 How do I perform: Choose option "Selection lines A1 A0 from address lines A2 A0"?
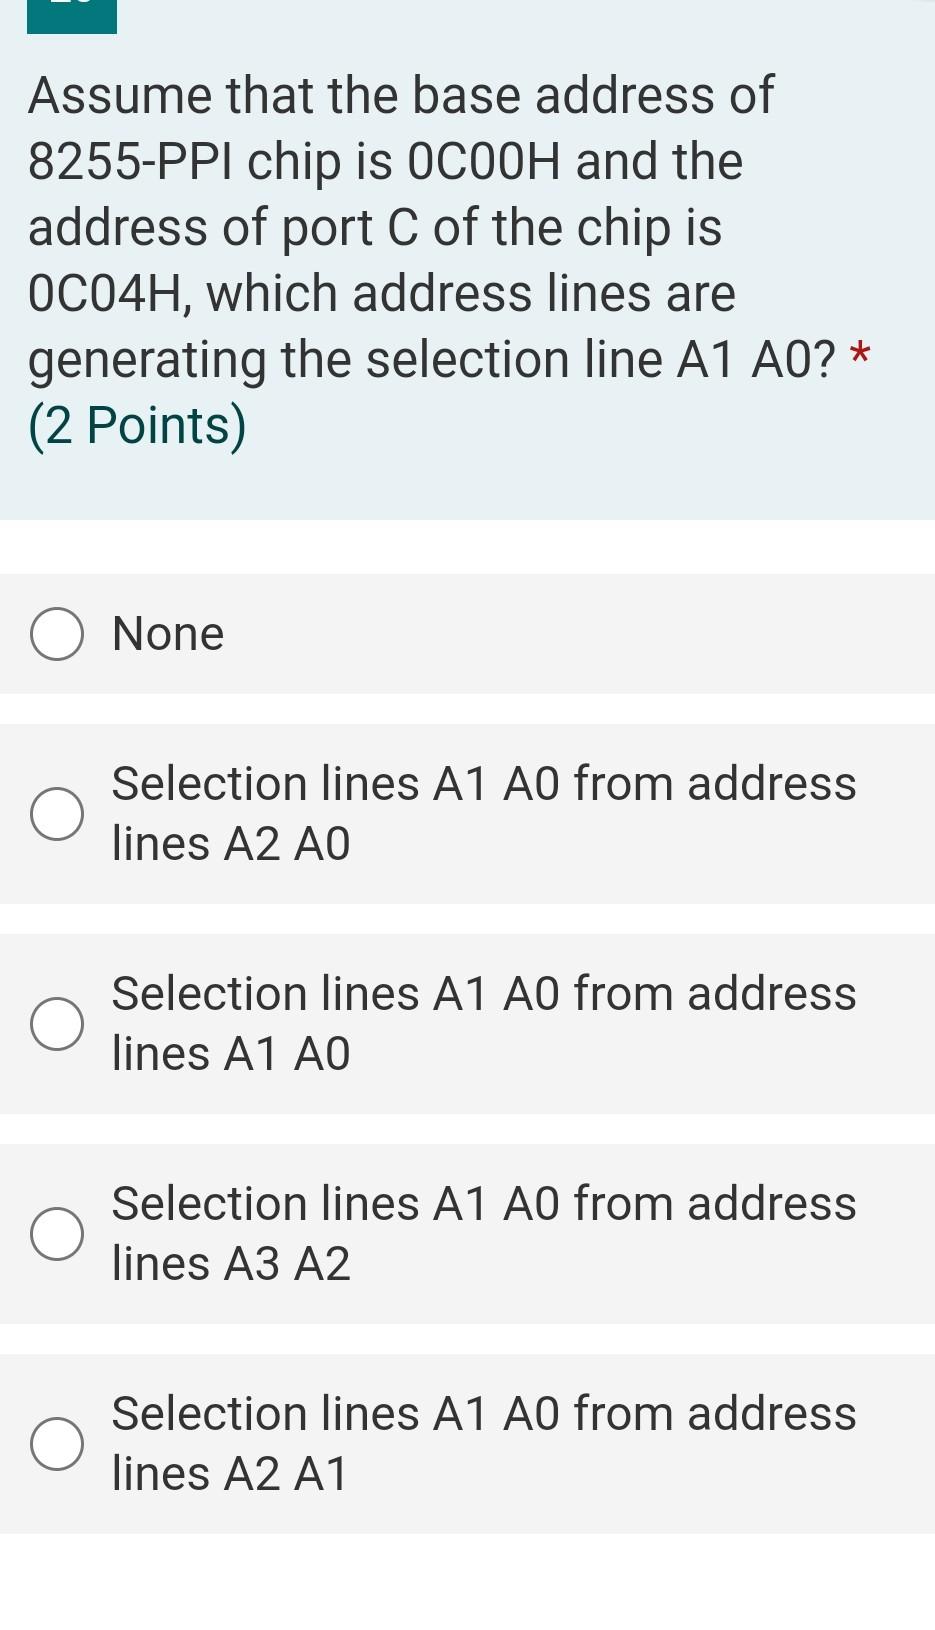tap(57, 813)
